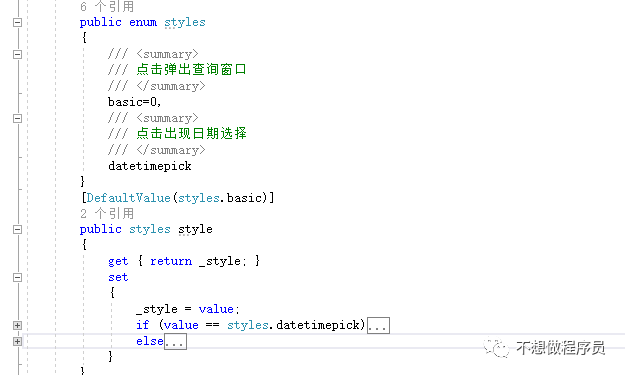This screenshot has height=375, width=625.
Task: Collapse summary comment above datetimepick
Action: point(17,118)
